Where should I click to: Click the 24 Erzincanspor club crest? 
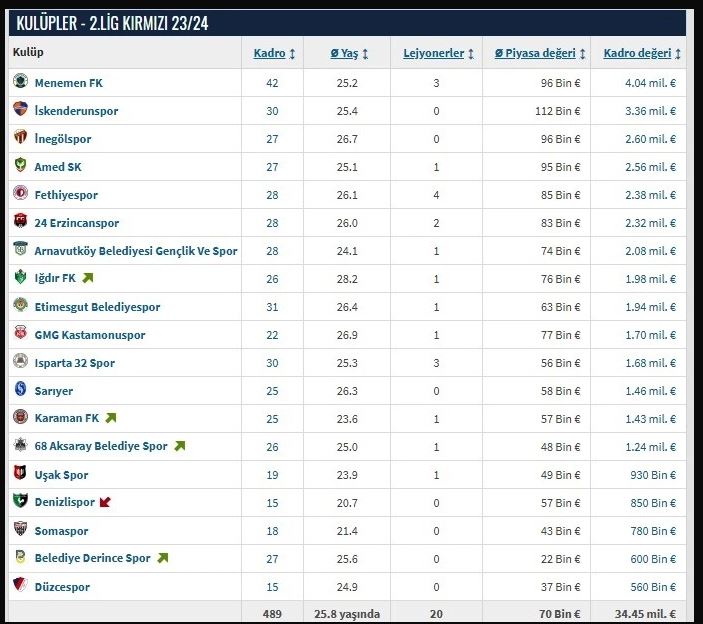coord(20,221)
